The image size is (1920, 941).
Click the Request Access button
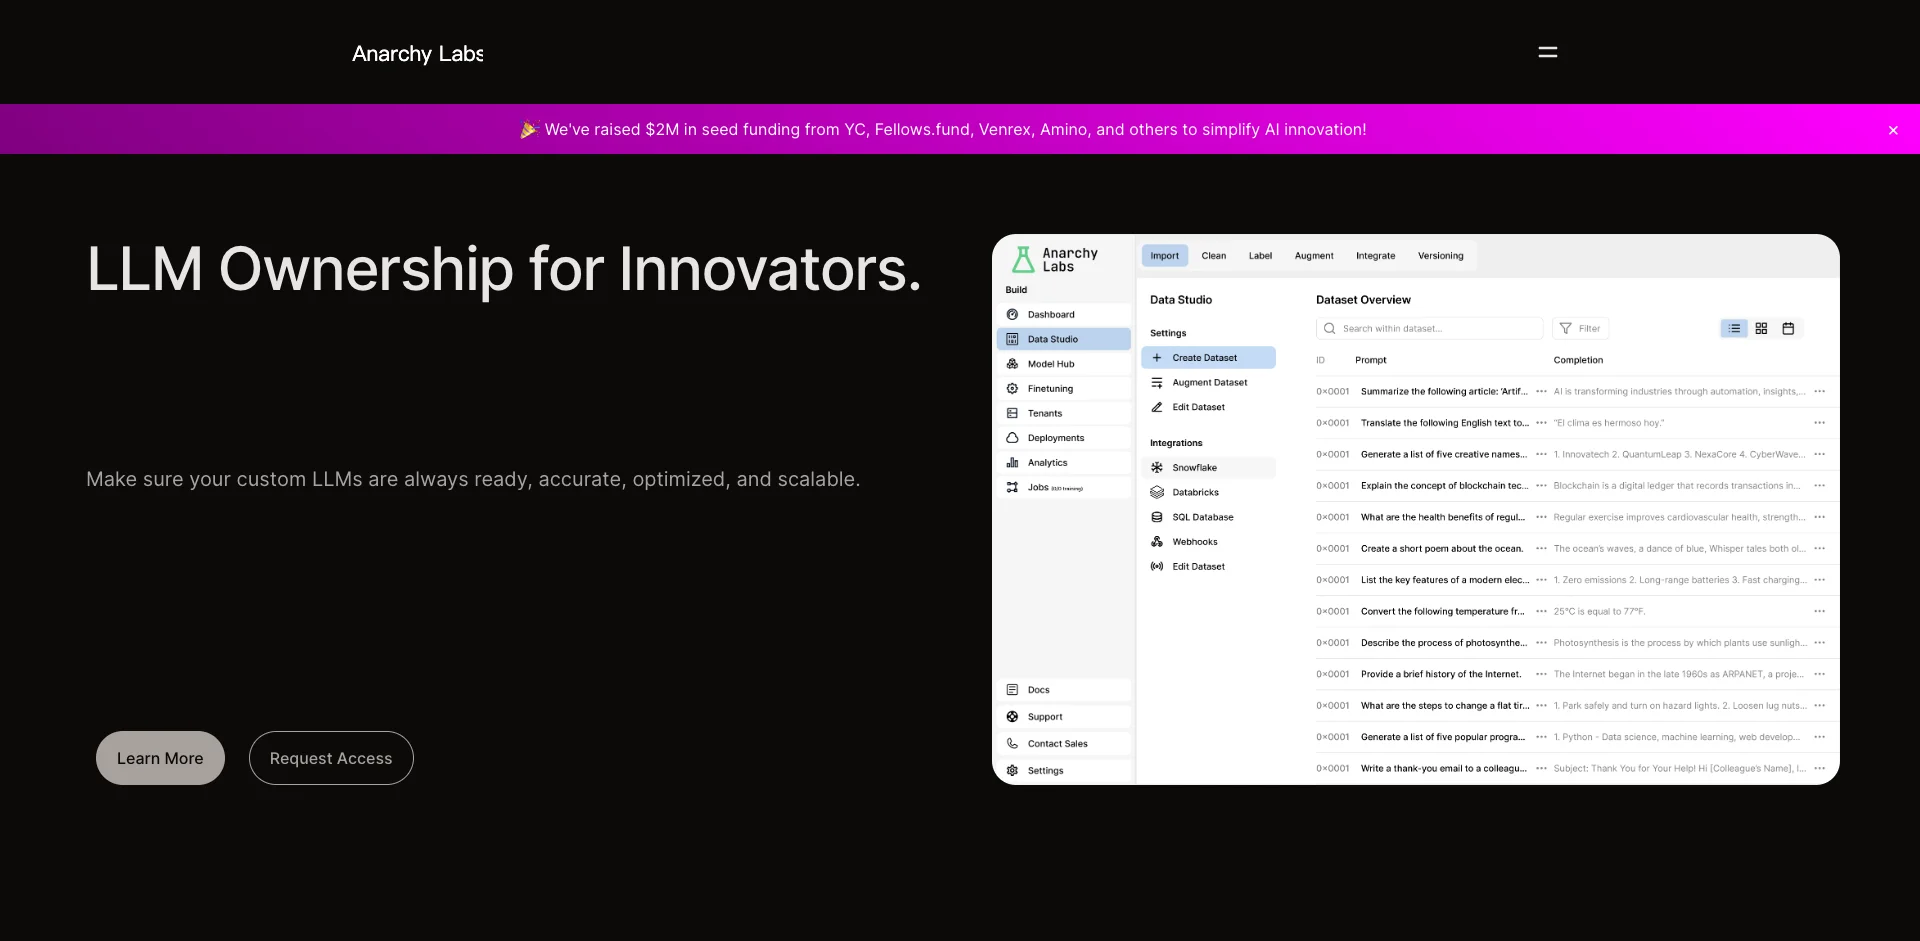coord(331,758)
